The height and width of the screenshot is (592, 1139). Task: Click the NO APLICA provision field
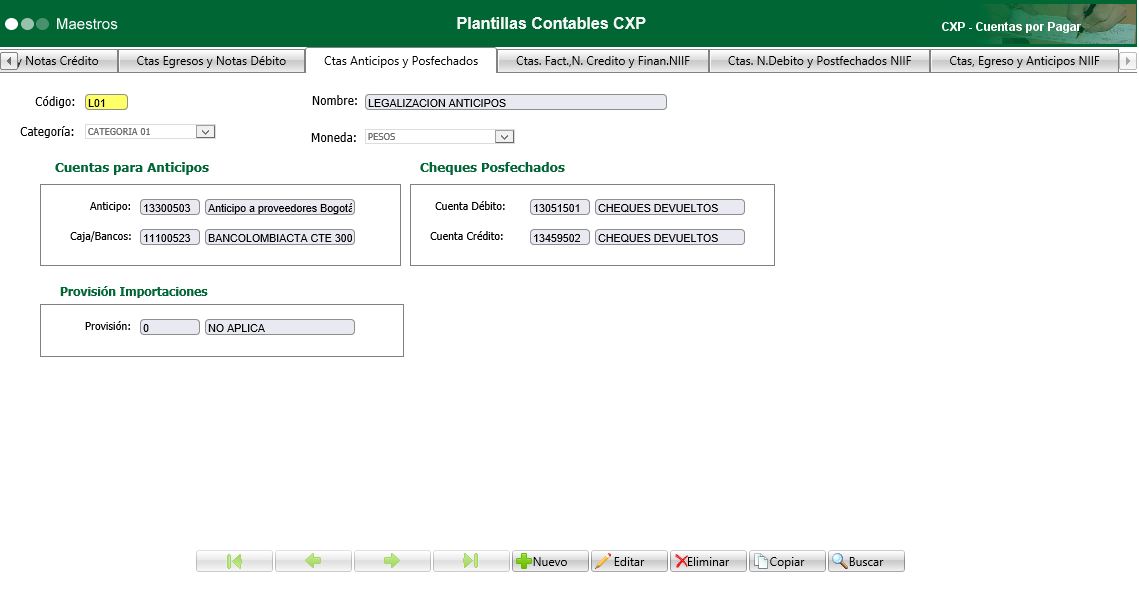(x=280, y=328)
